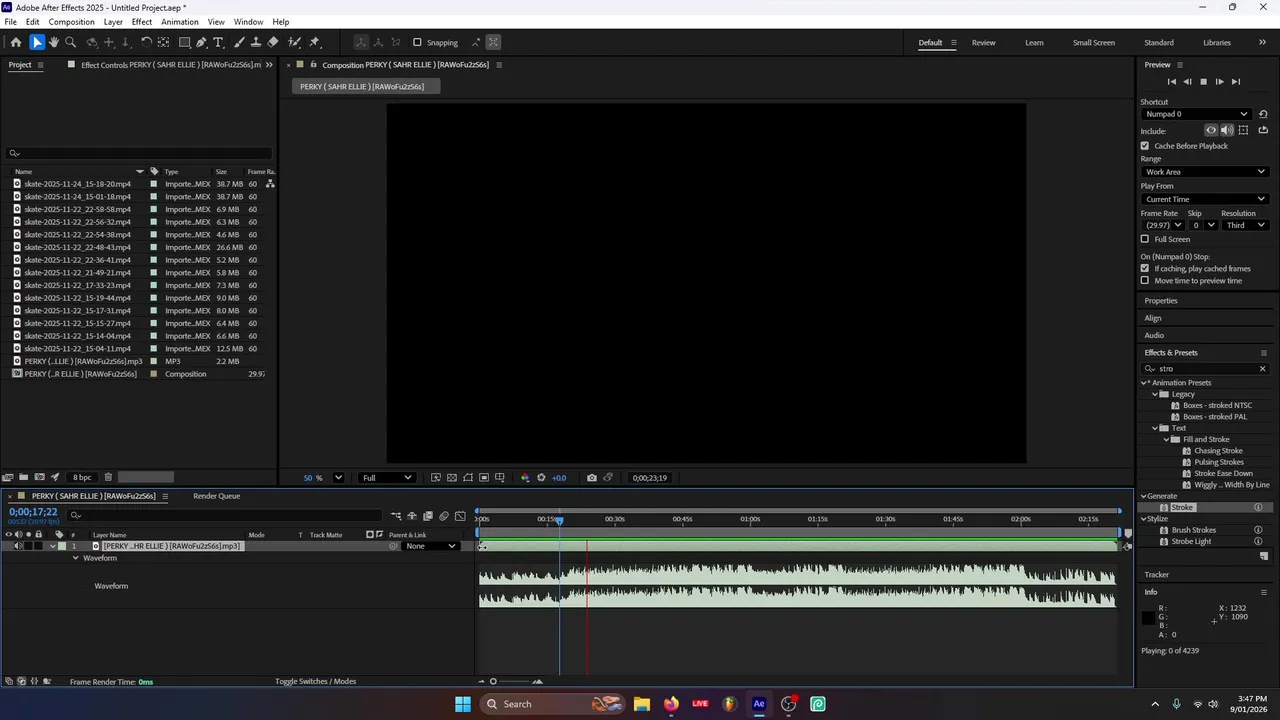
Task: Open the Animation menu
Action: click(180, 22)
